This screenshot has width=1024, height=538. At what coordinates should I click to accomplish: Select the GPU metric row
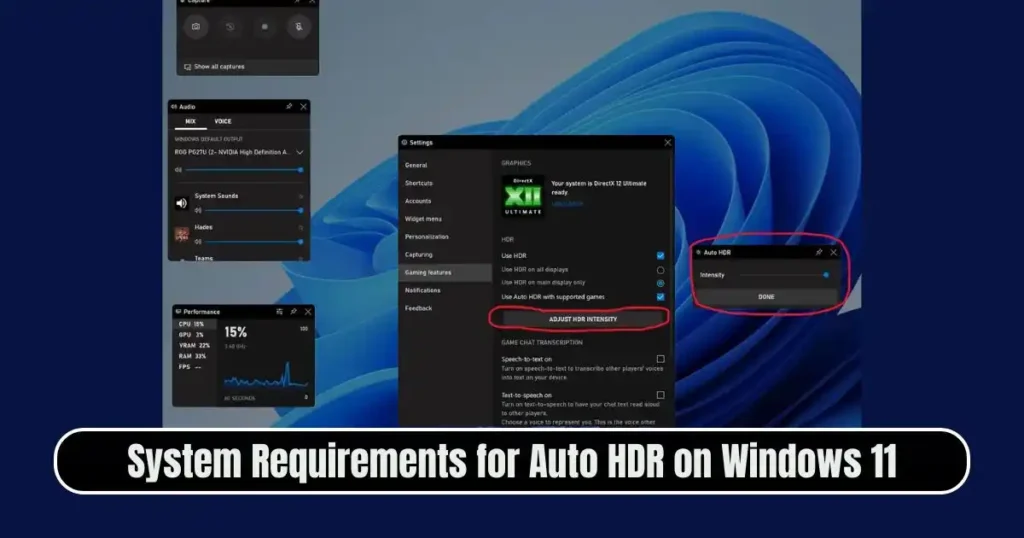[194, 334]
